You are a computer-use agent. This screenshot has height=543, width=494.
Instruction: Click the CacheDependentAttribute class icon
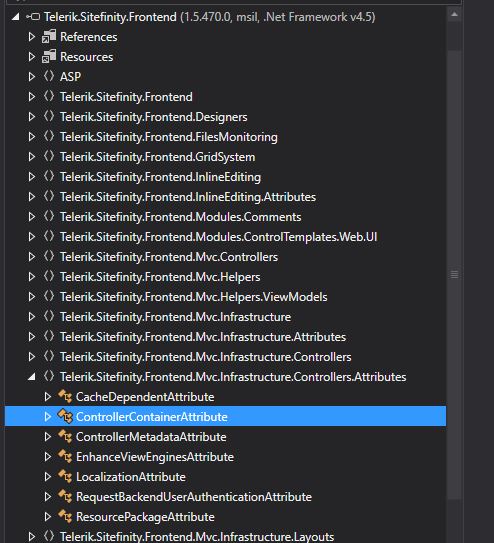(65, 397)
